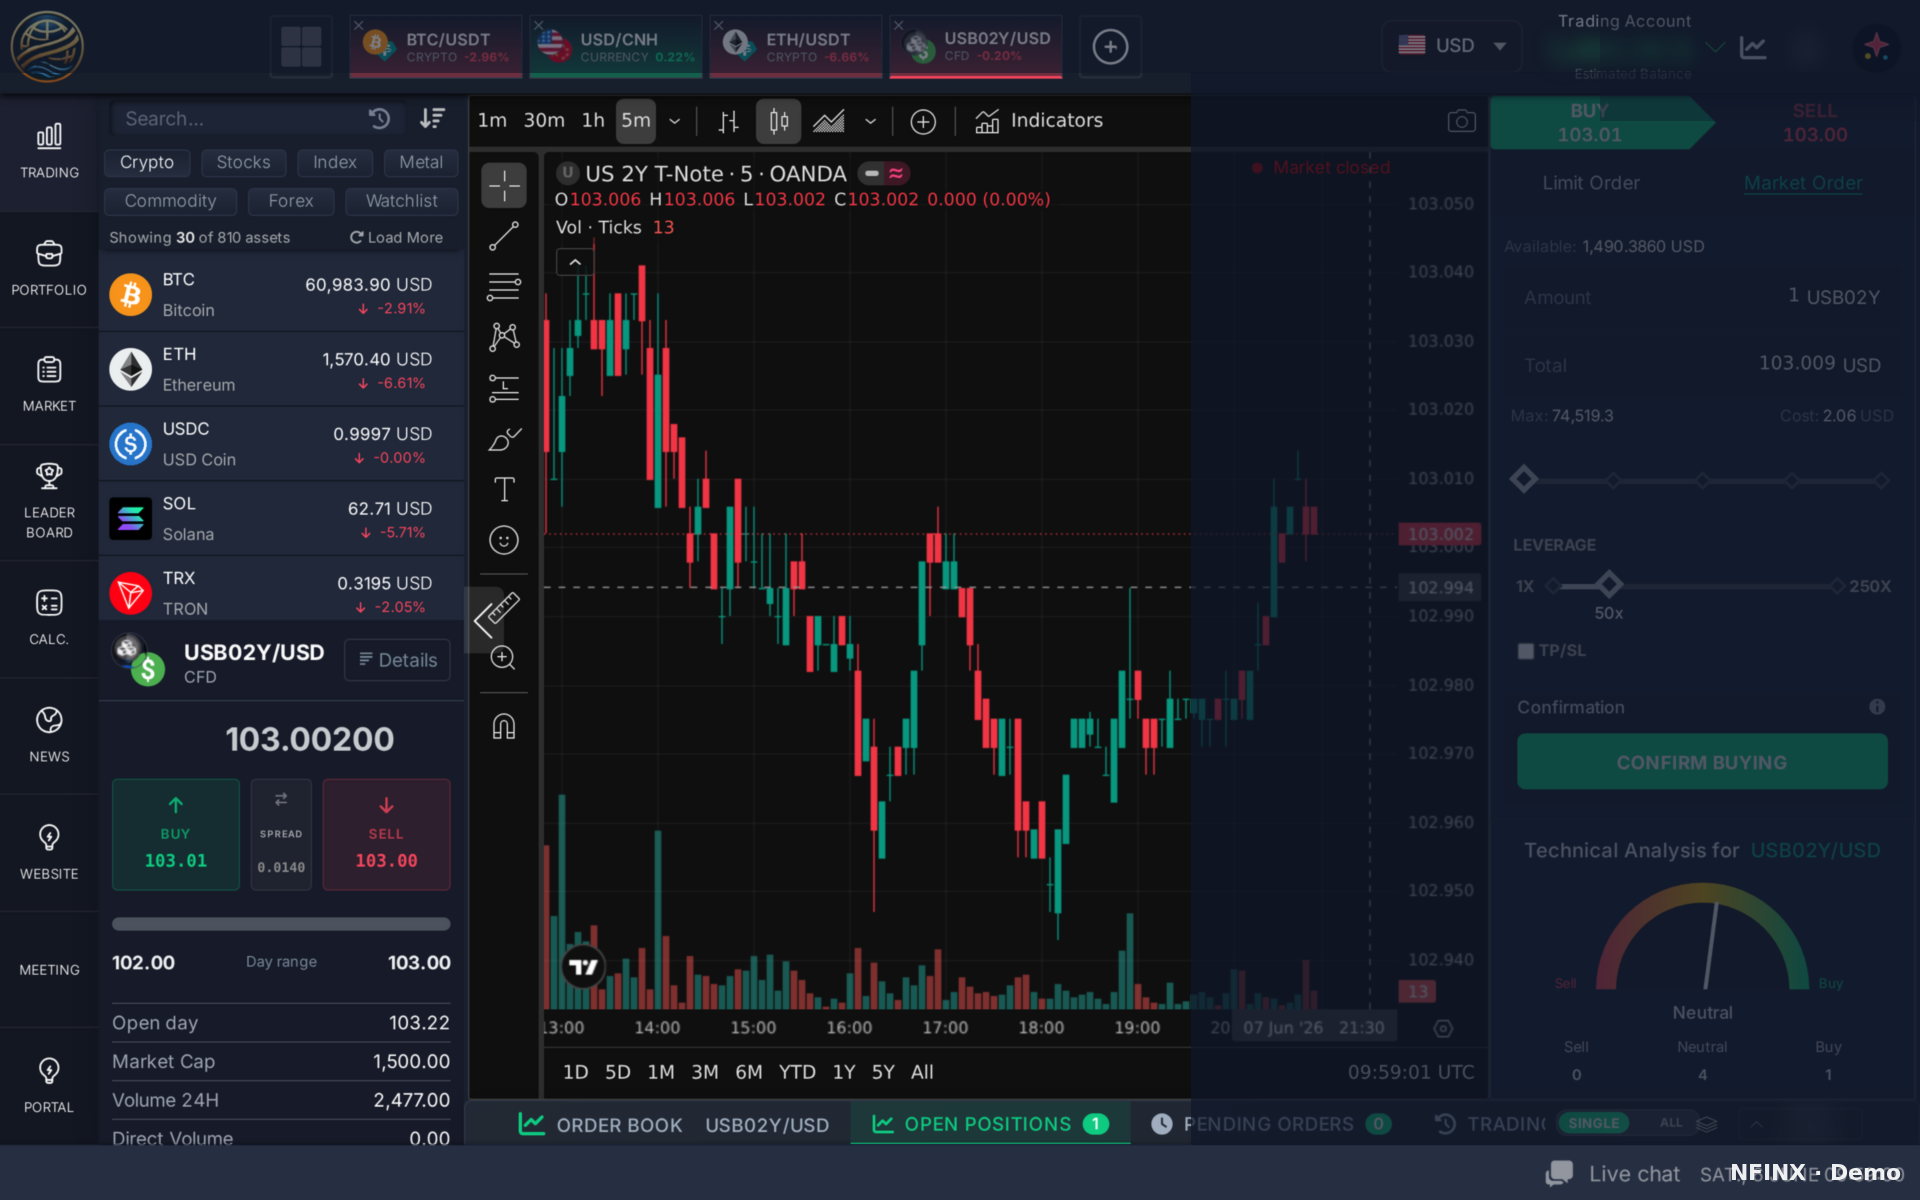Click in the asset Search field
The image size is (1920, 1200).
240,119
